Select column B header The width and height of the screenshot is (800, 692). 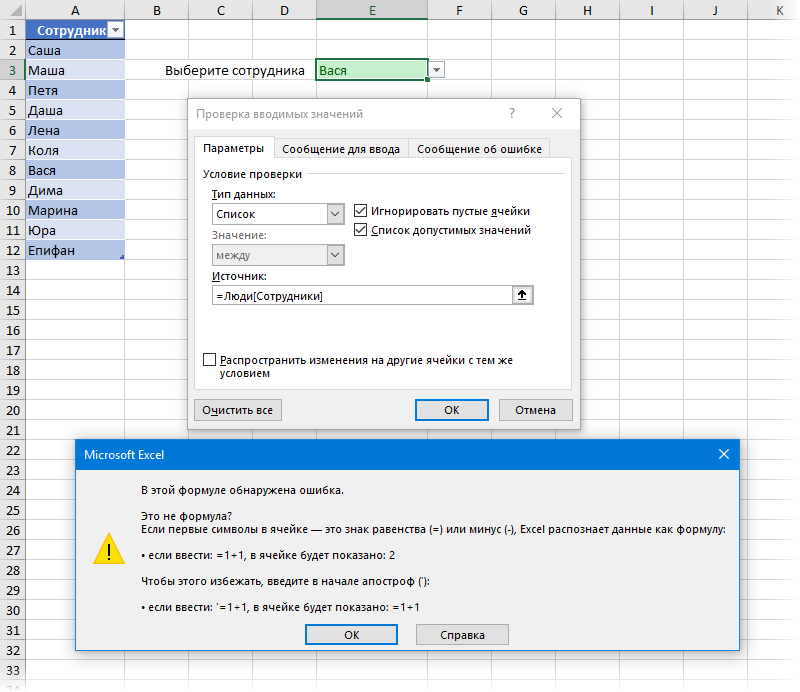click(x=157, y=10)
